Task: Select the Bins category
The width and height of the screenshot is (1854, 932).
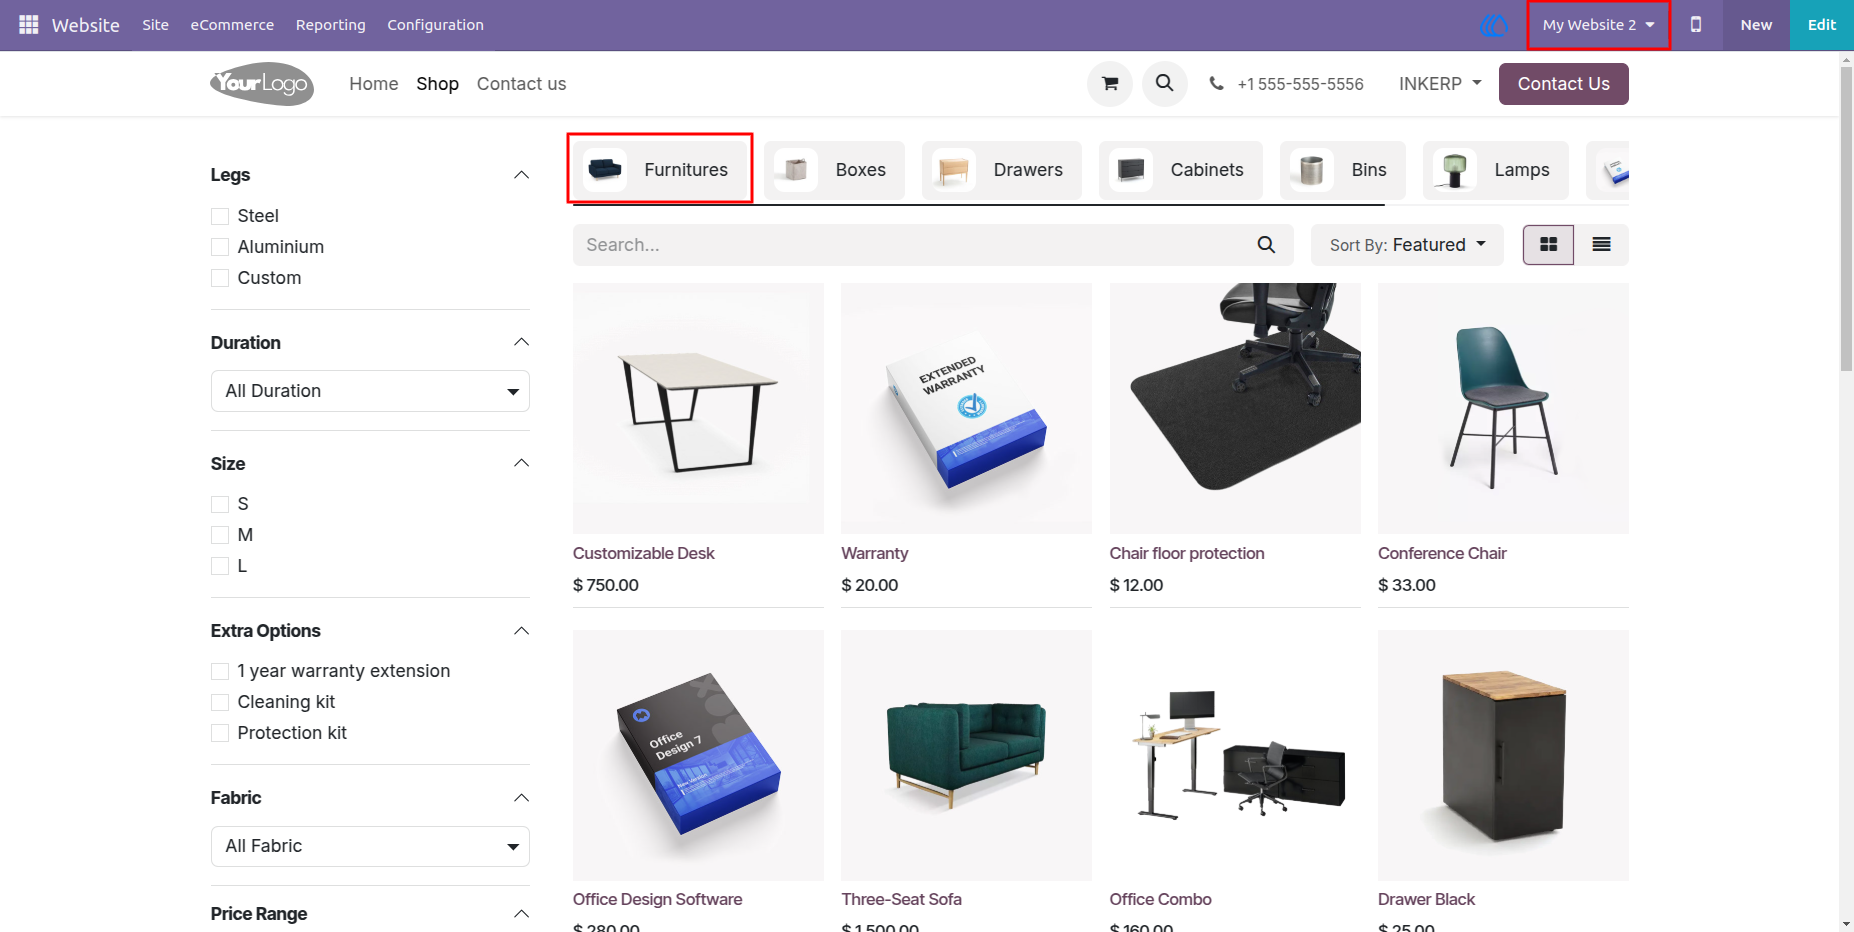Action: coord(1342,170)
